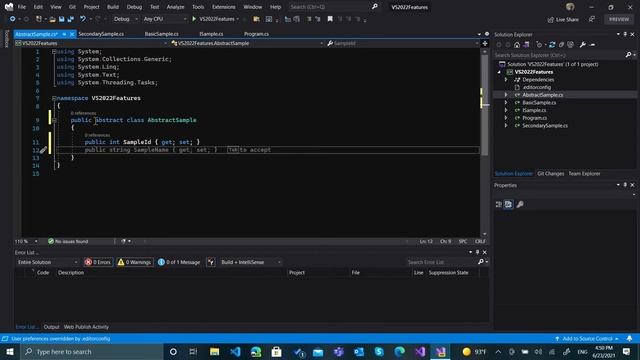The image size is (640, 360).
Task: Expand the BasicSample.cs tree node
Action: click(506, 102)
